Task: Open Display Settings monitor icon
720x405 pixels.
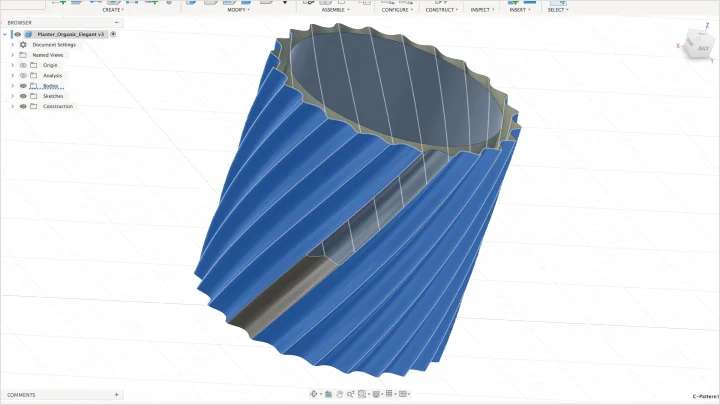Action: point(375,394)
